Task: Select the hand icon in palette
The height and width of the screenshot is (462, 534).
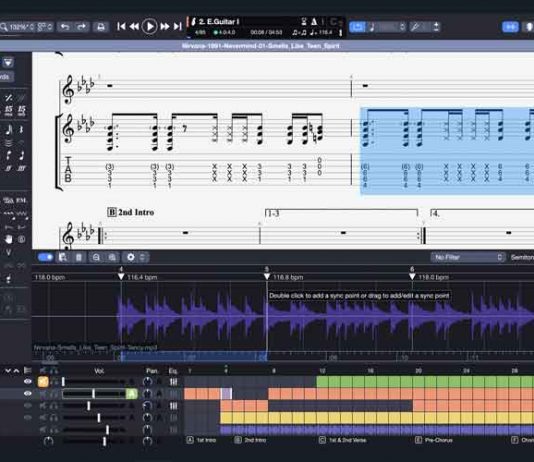Action: click(x=9, y=239)
